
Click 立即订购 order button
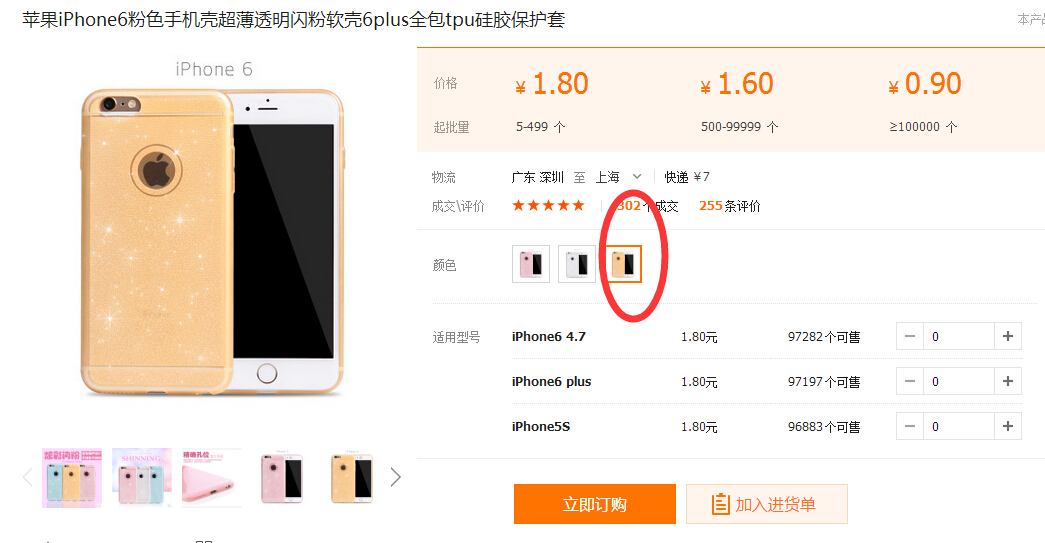tap(594, 504)
